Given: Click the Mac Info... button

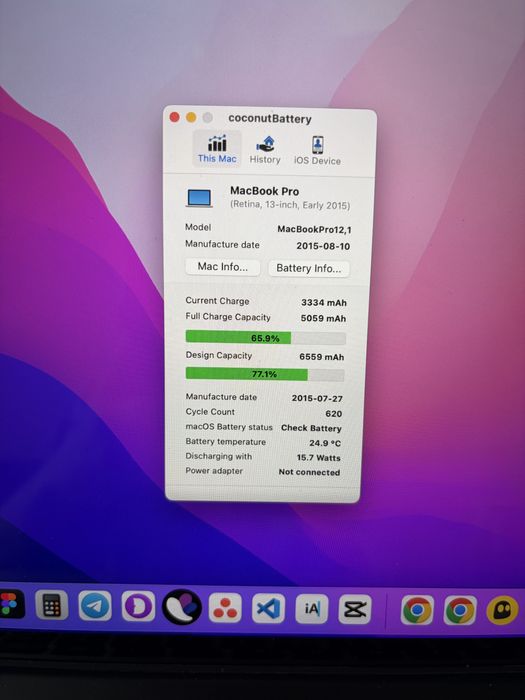Looking at the screenshot, I should tap(222, 267).
